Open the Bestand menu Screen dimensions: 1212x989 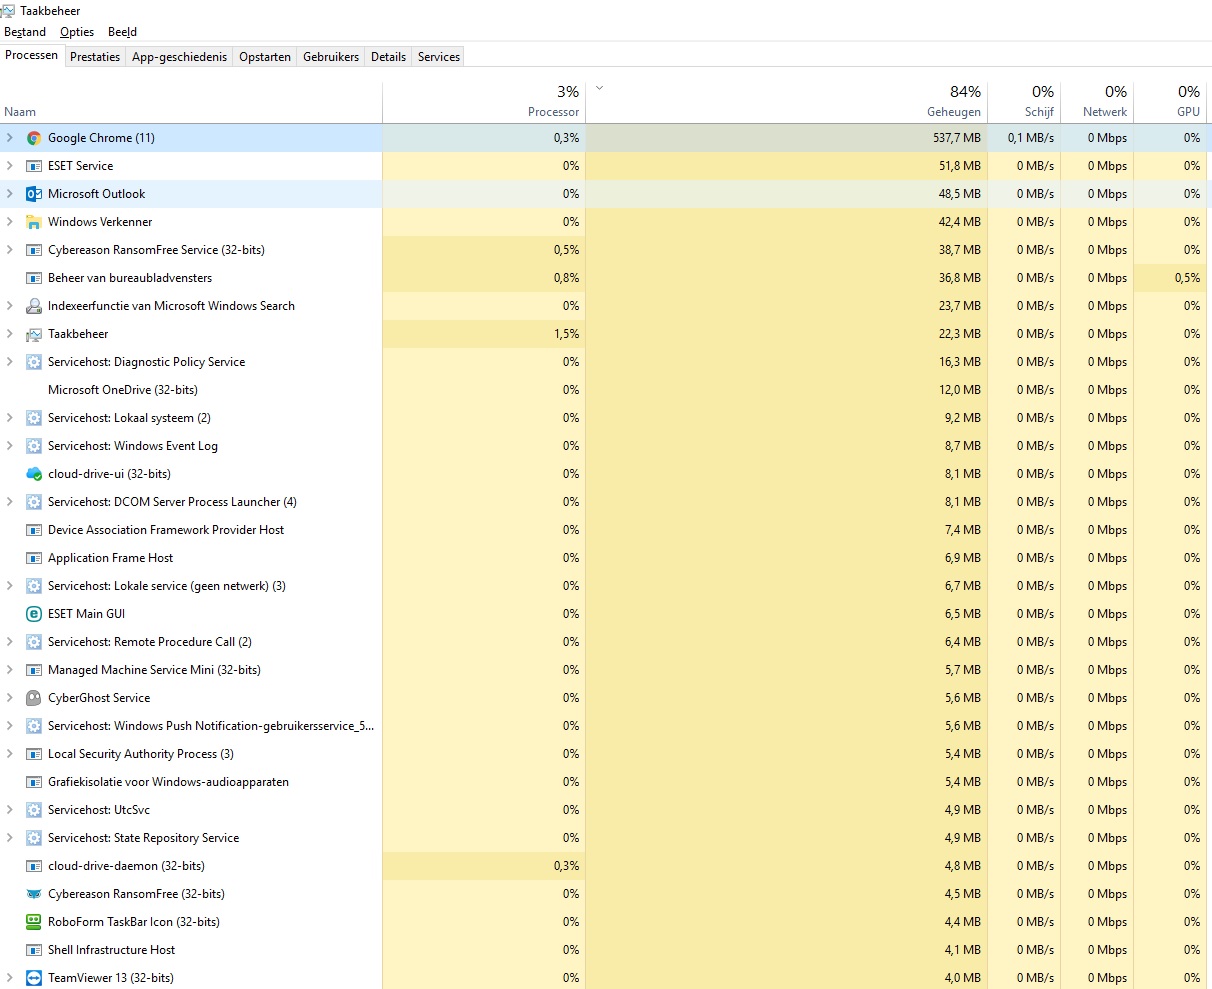pyautogui.click(x=25, y=32)
